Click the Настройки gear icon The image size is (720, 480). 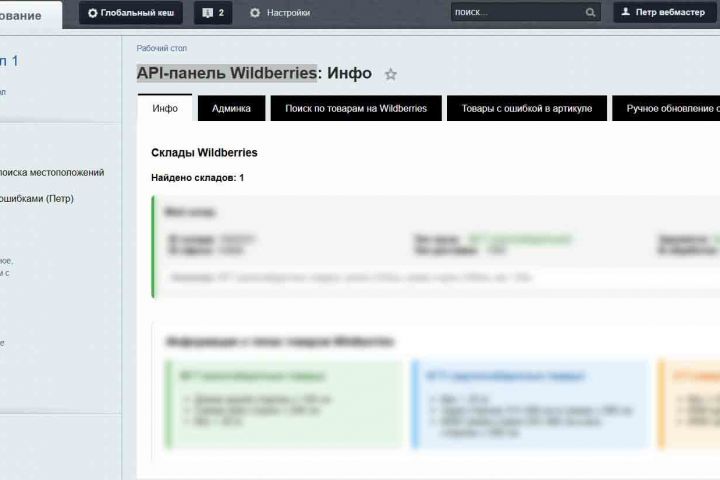255,13
